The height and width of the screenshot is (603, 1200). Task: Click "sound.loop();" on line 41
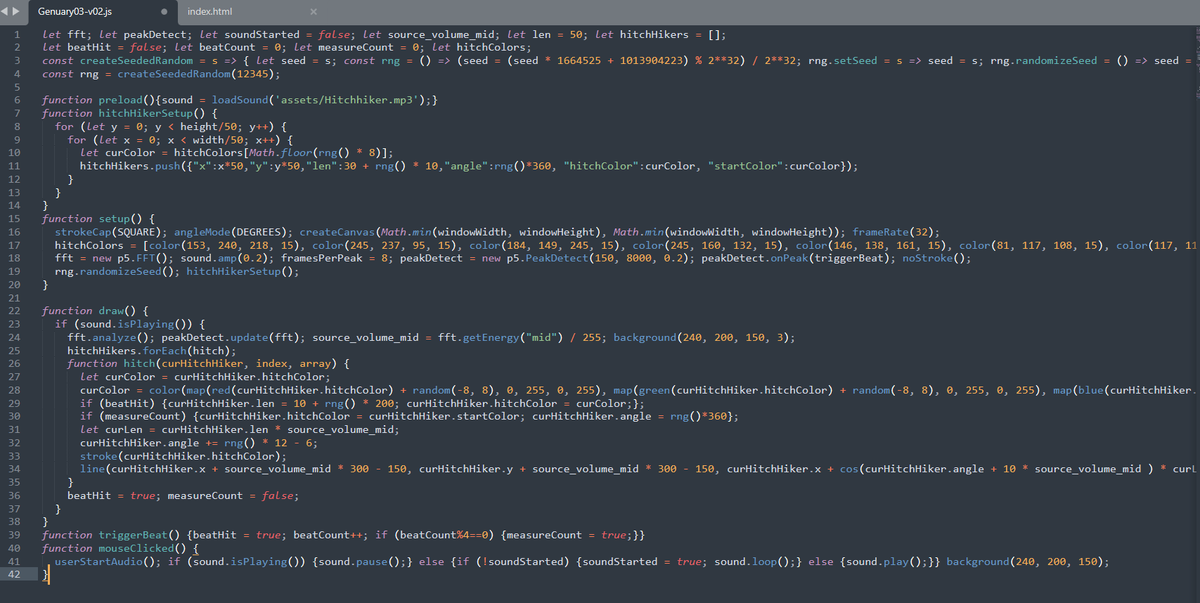[752, 561]
